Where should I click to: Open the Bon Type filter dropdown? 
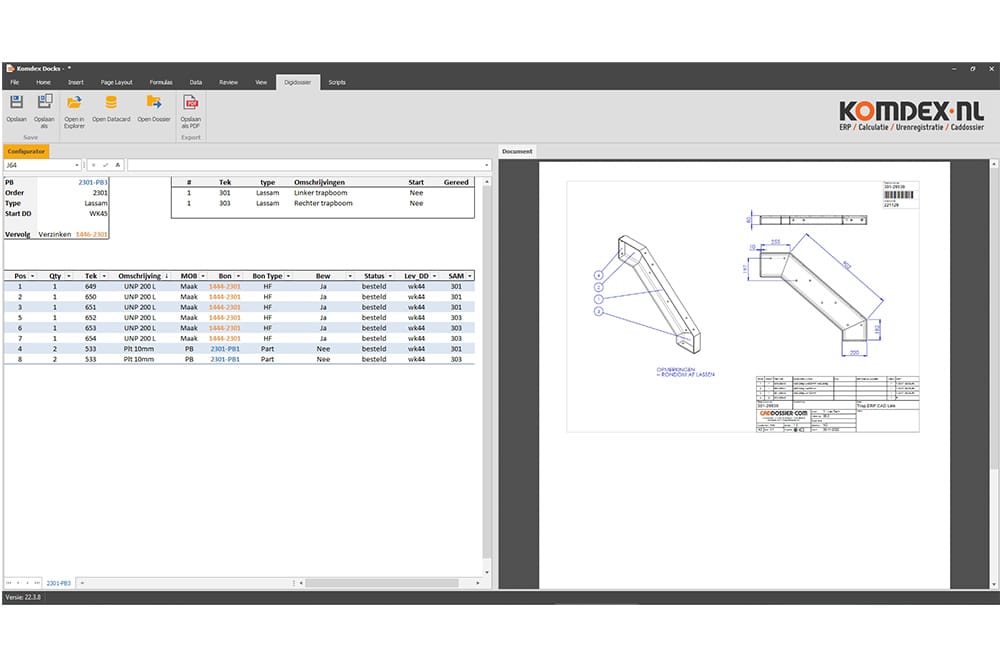[x=288, y=276]
